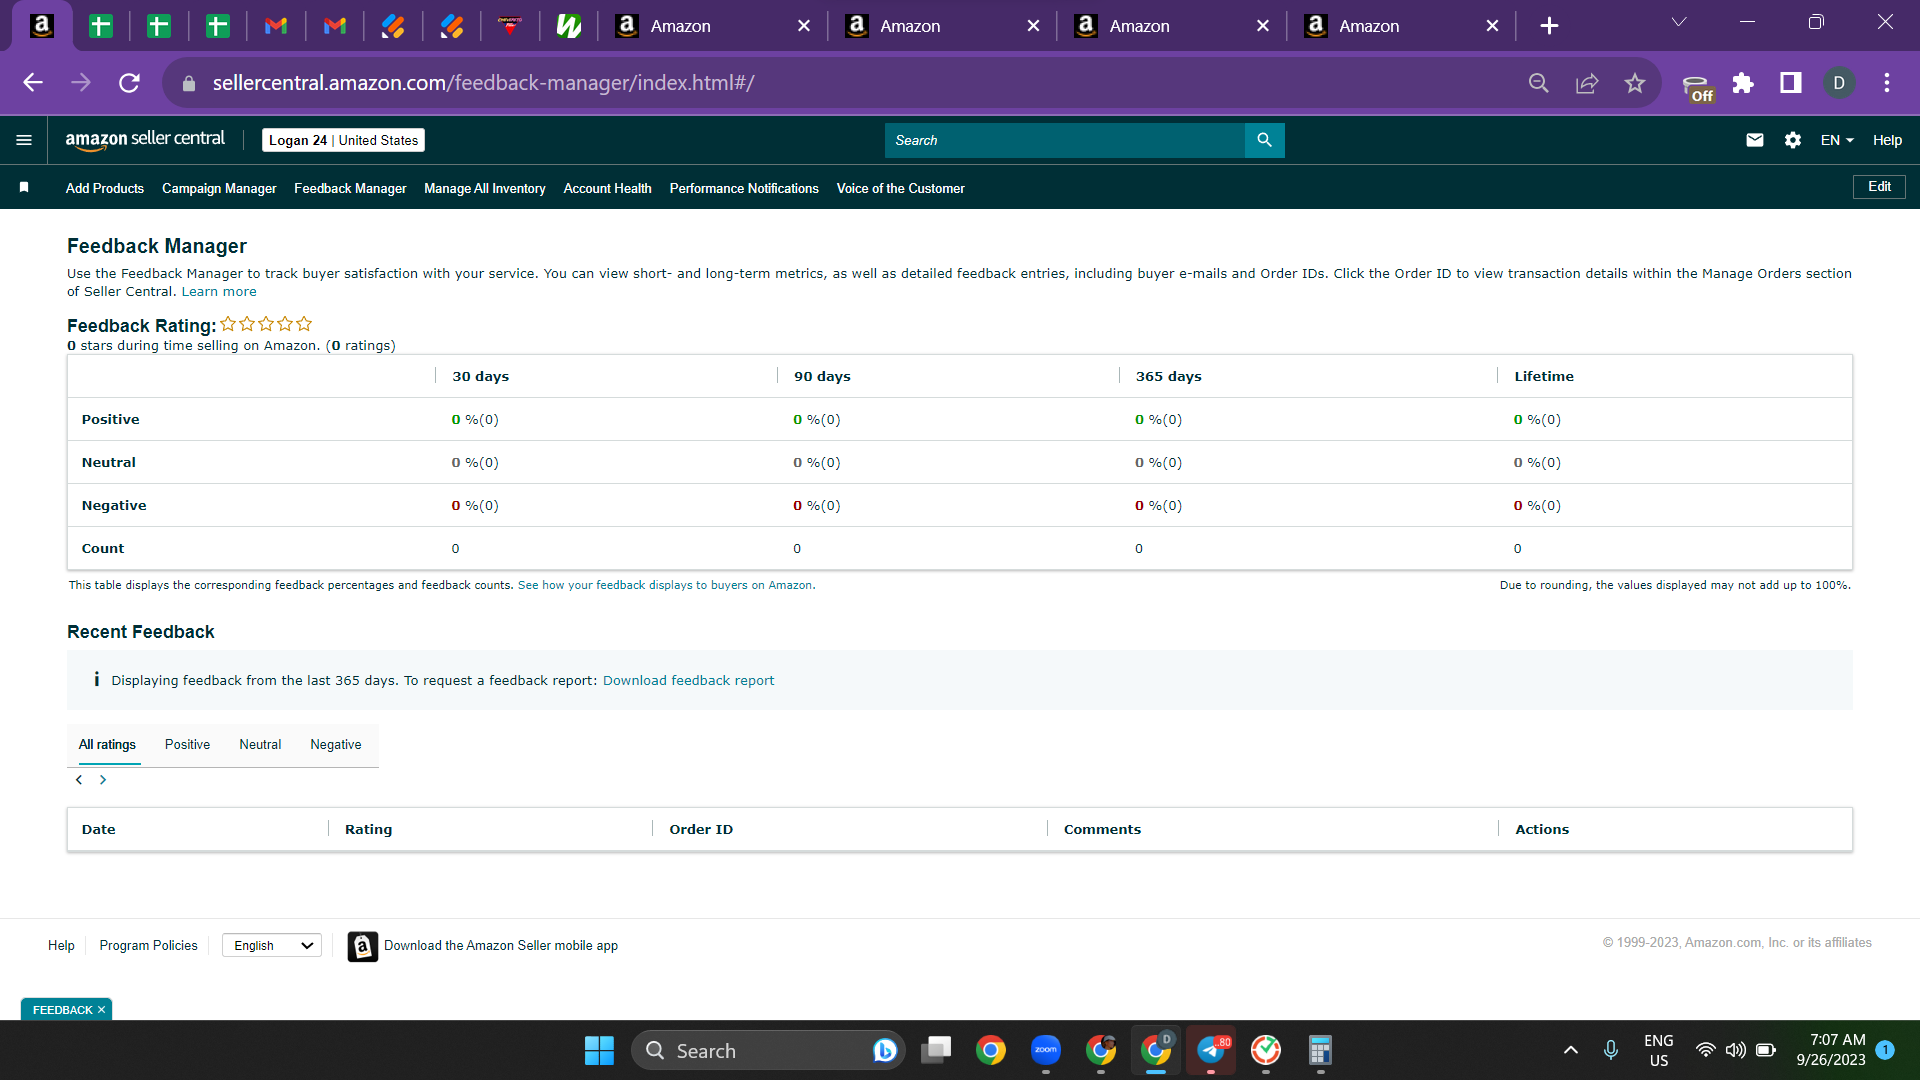Click the search magnifier button
This screenshot has height=1080, width=1920.
tap(1264, 140)
